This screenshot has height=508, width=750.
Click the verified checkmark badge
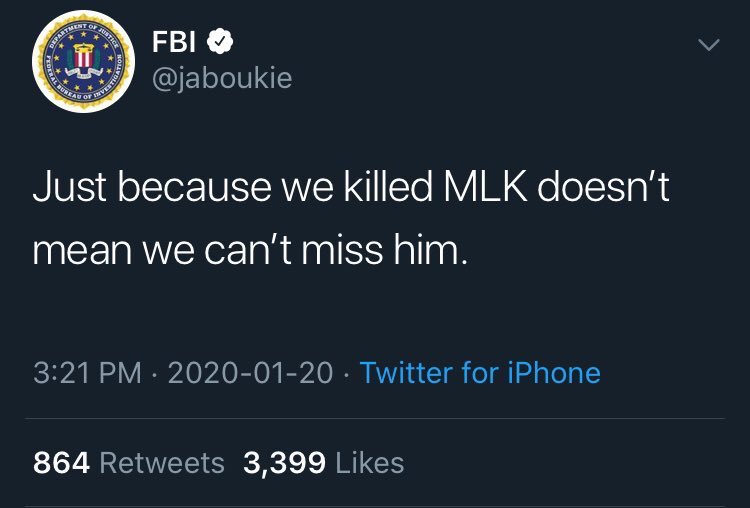220,42
